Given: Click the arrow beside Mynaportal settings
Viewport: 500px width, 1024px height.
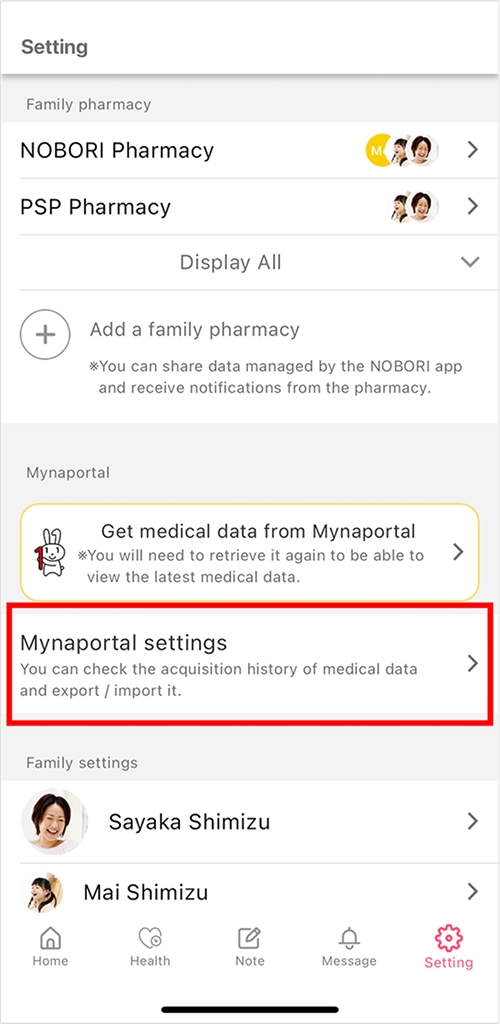Looking at the screenshot, I should click(473, 664).
